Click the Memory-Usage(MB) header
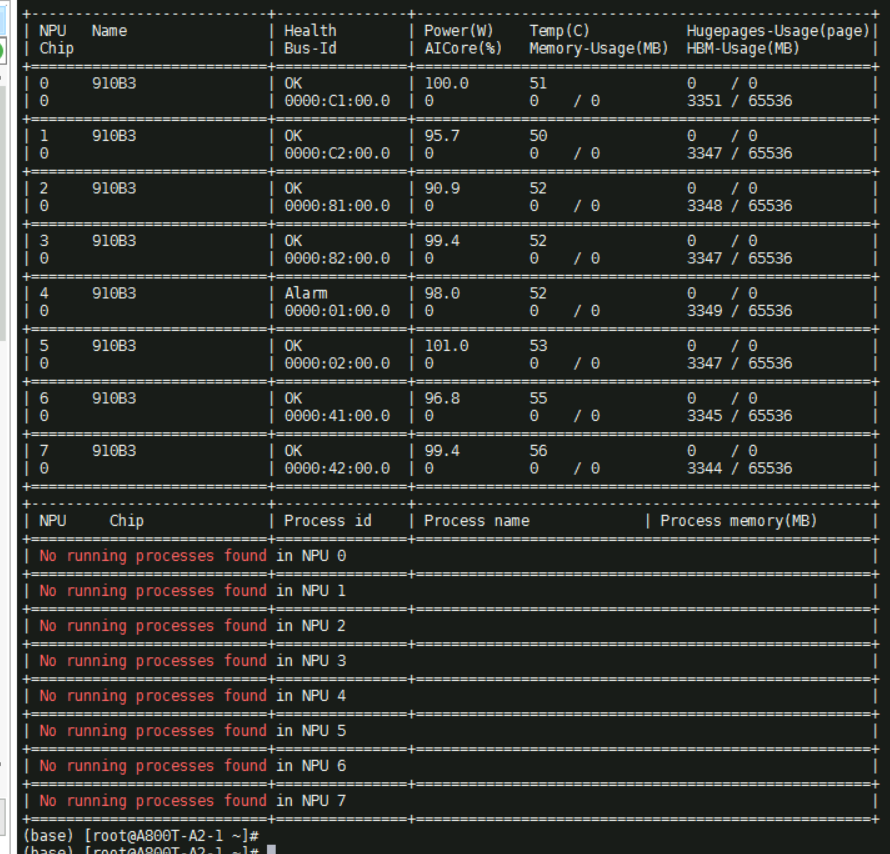890x854 pixels. 599,49
